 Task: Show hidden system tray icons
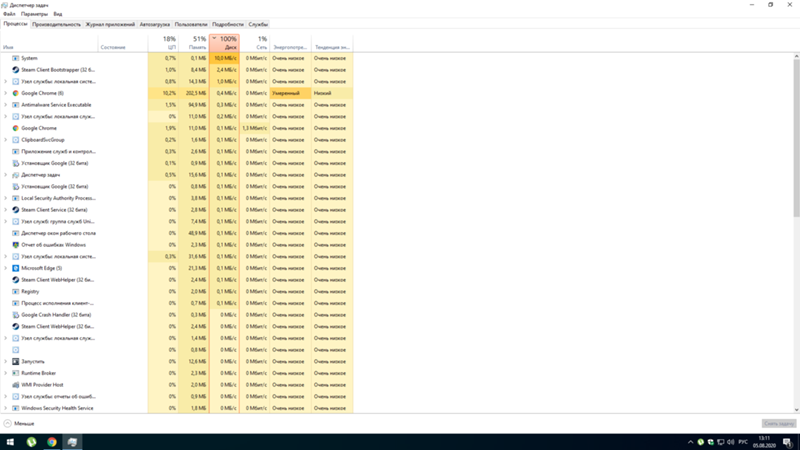pyautogui.click(x=690, y=442)
